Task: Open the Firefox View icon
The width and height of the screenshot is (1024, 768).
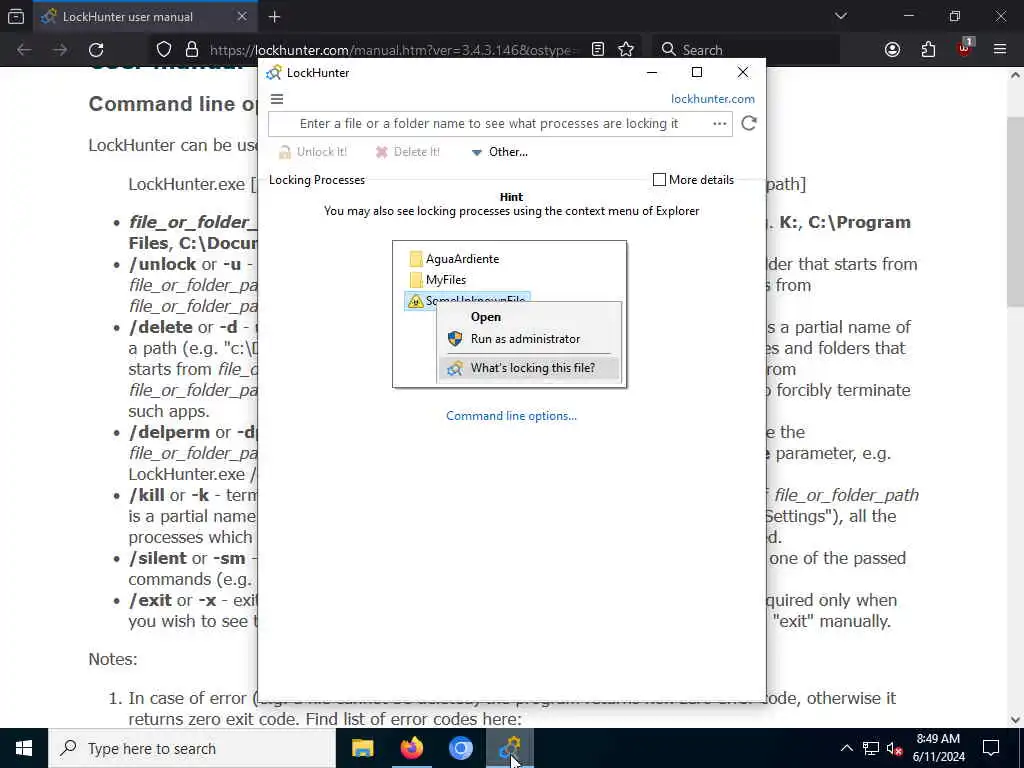Action: coord(16,17)
